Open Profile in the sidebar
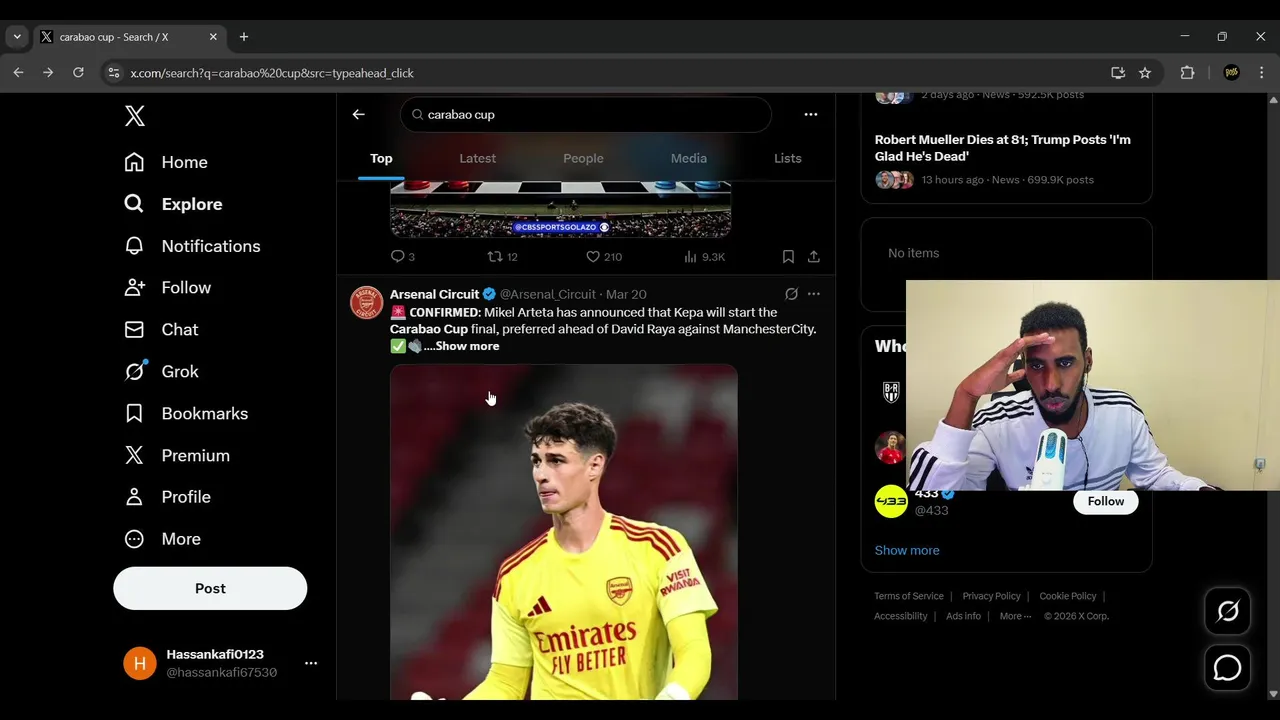The width and height of the screenshot is (1280, 720). pos(167,497)
